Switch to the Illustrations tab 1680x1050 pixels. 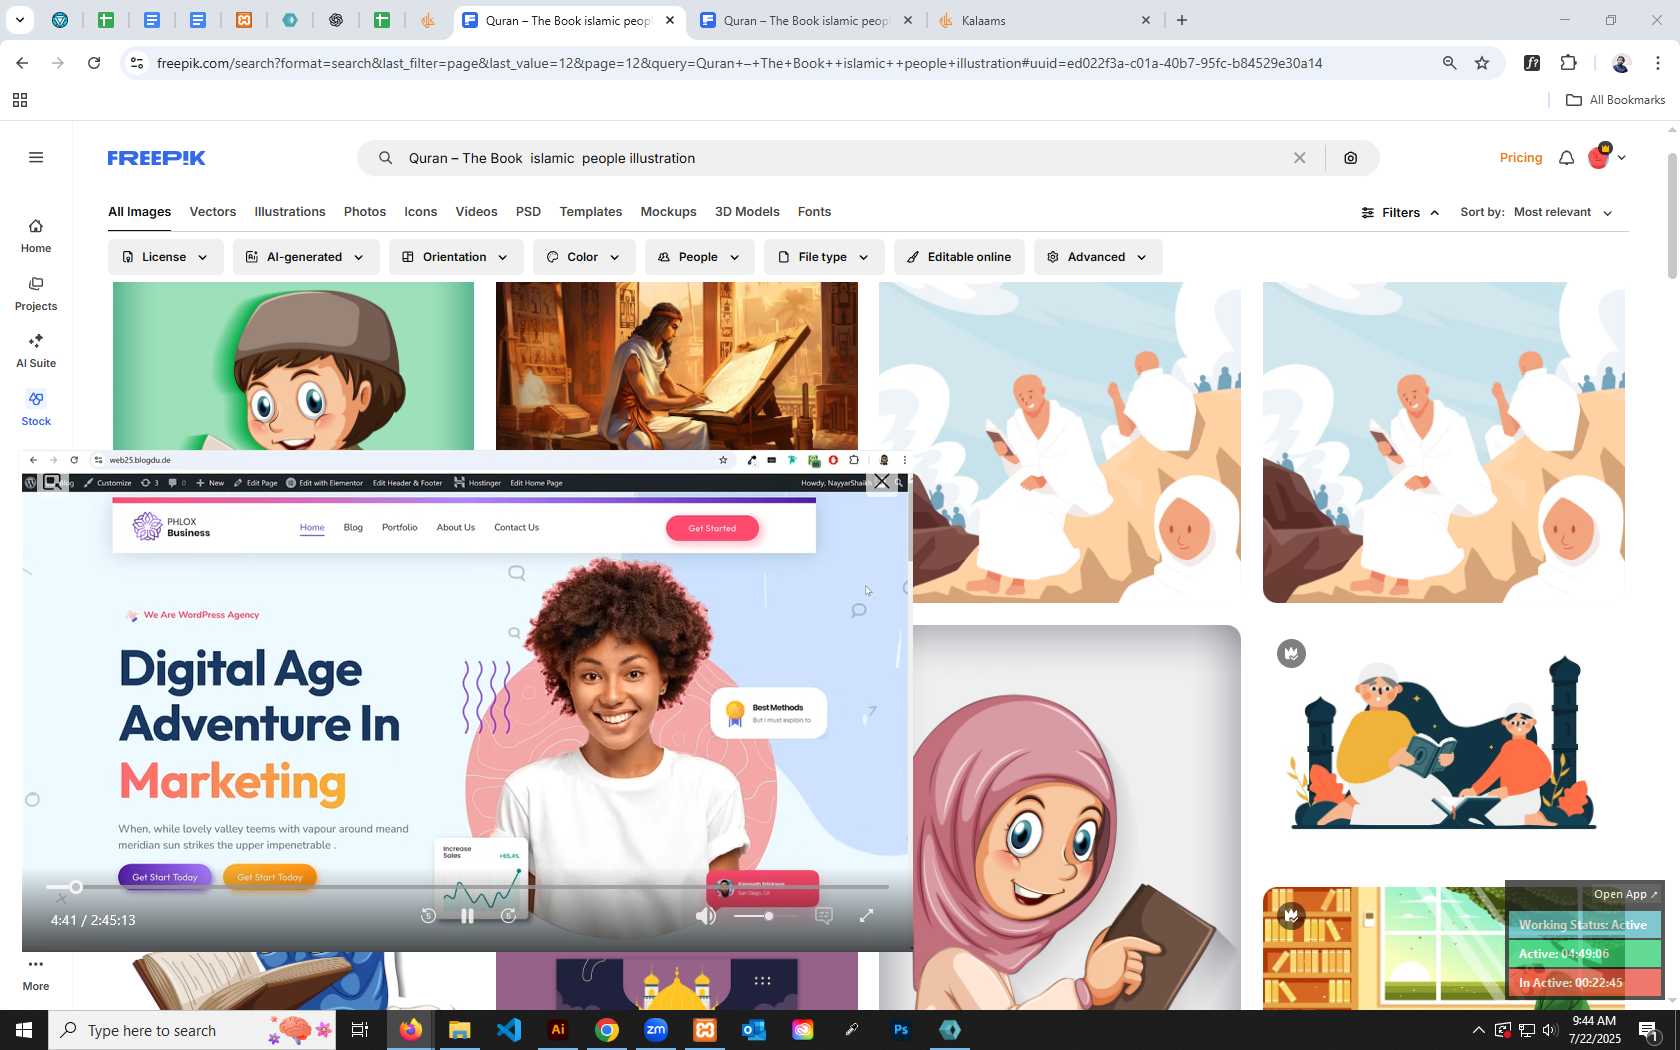point(290,212)
